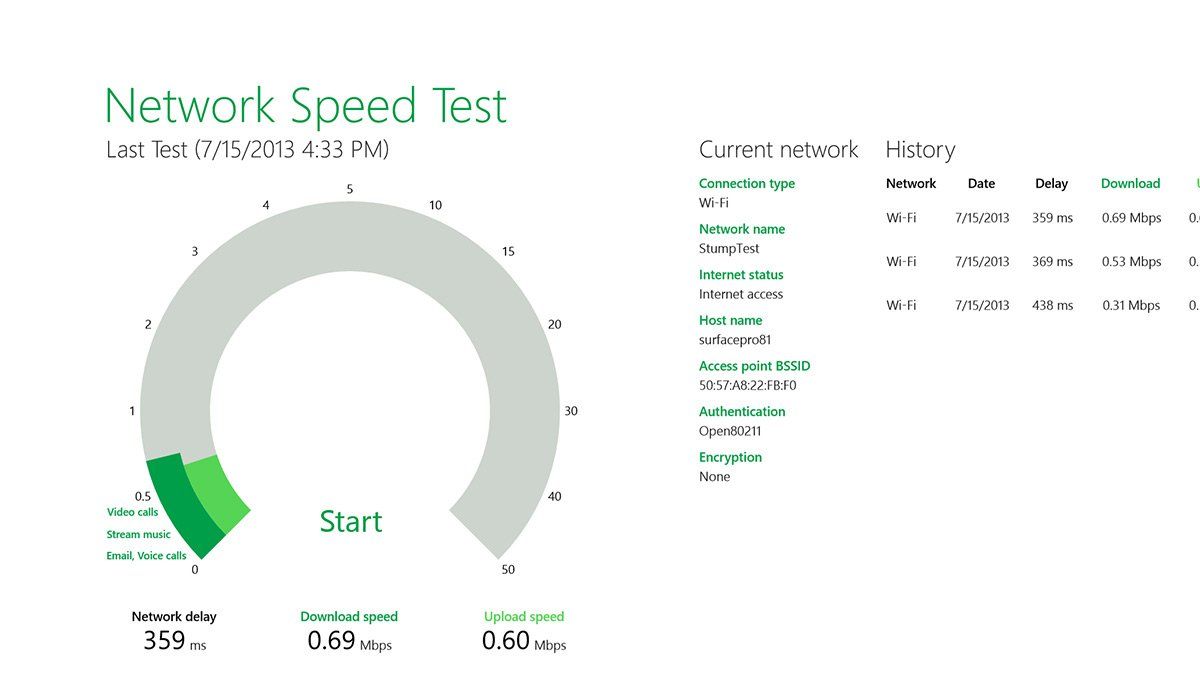Switch to the Current network section
Screen dimensions: 1200x675
778,149
